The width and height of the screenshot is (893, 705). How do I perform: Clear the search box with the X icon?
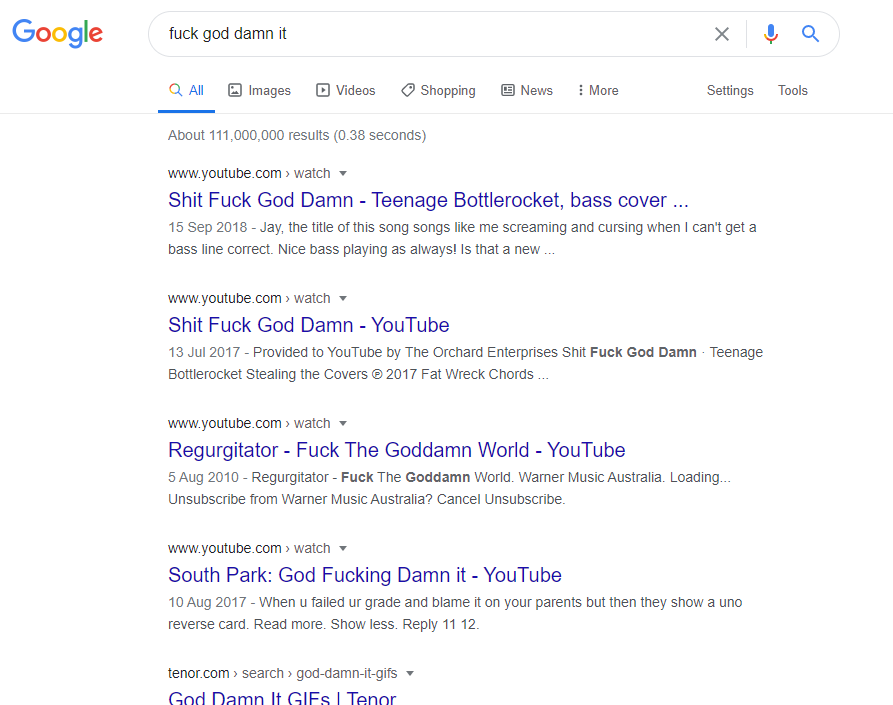[x=721, y=34]
